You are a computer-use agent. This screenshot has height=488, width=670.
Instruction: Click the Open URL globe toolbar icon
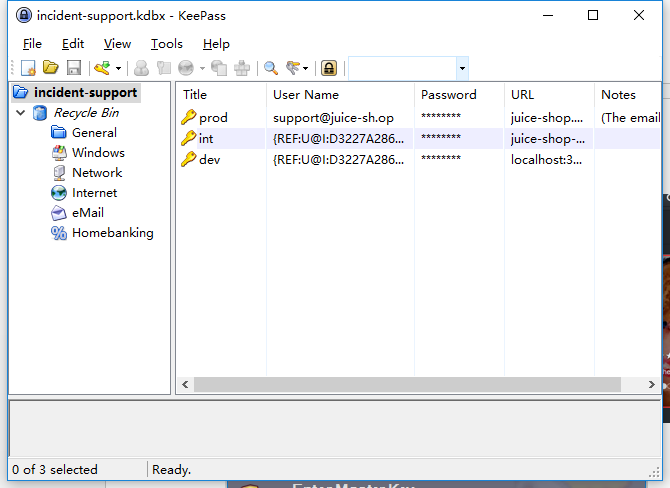pos(186,68)
